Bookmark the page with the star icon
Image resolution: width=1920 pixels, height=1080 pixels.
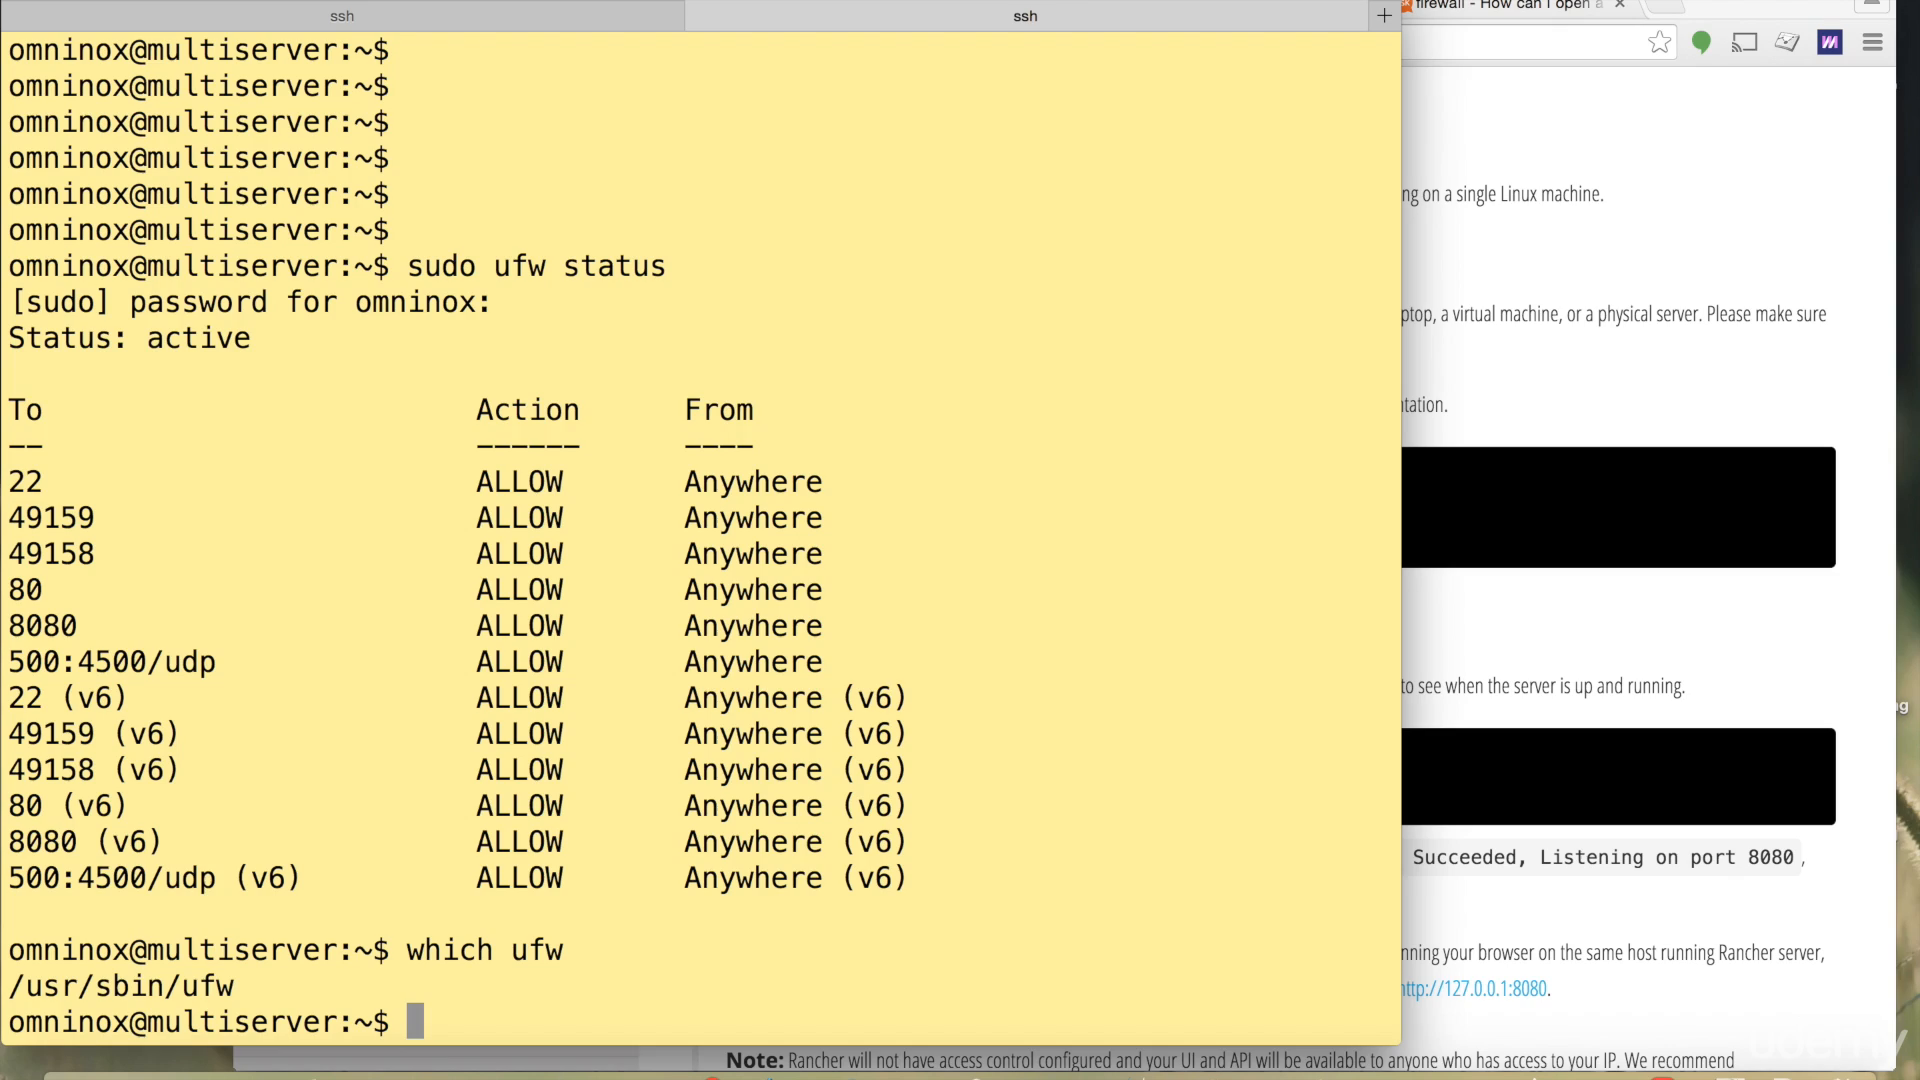(1659, 42)
